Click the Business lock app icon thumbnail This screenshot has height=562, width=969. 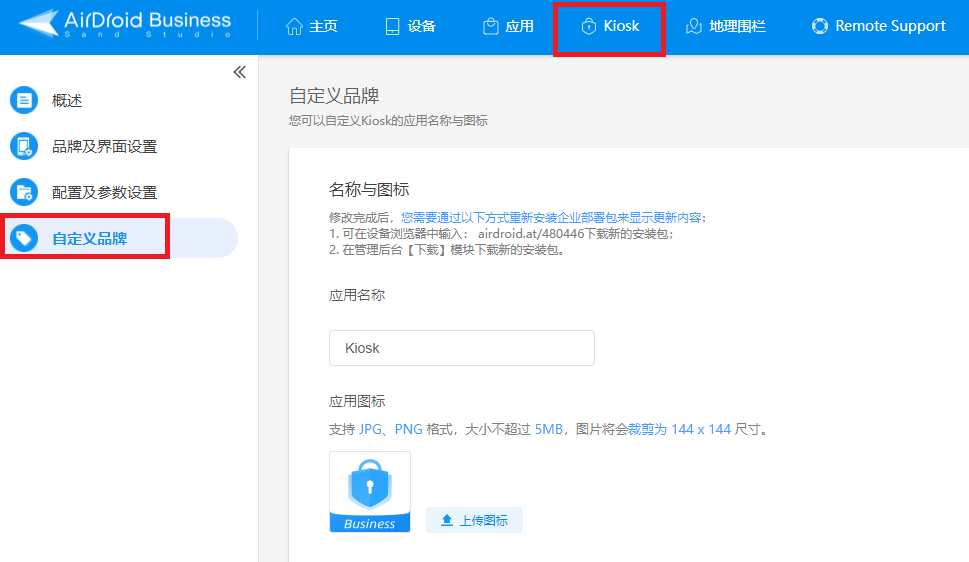pyautogui.click(x=370, y=492)
